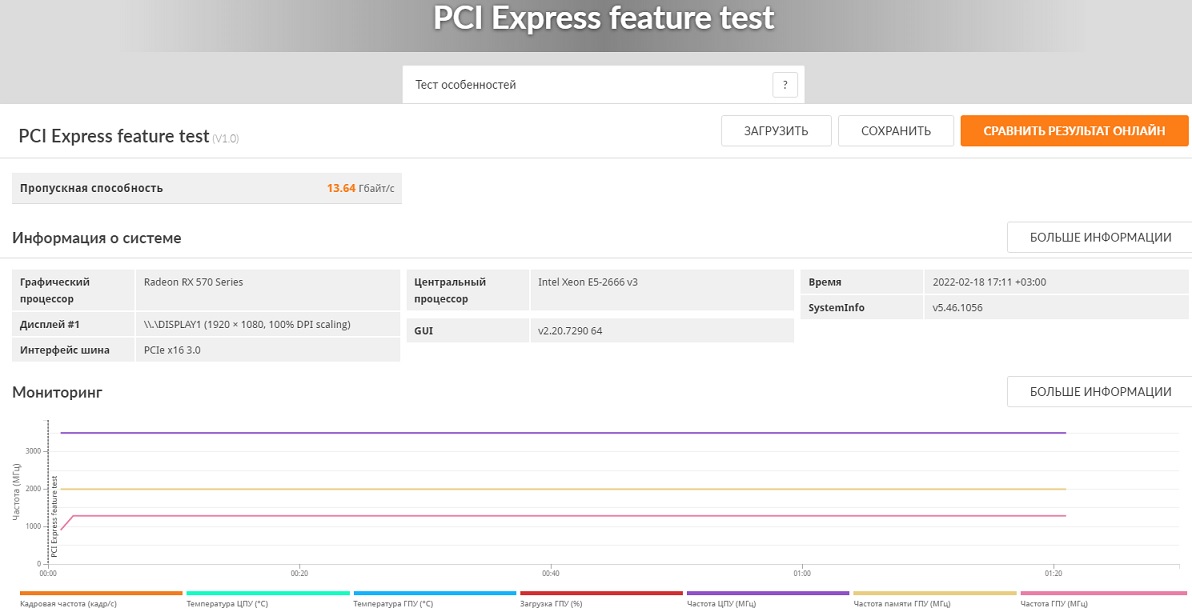Screen dimensions: 1192x612
Task: Click the question mark help button
Action: (785, 85)
